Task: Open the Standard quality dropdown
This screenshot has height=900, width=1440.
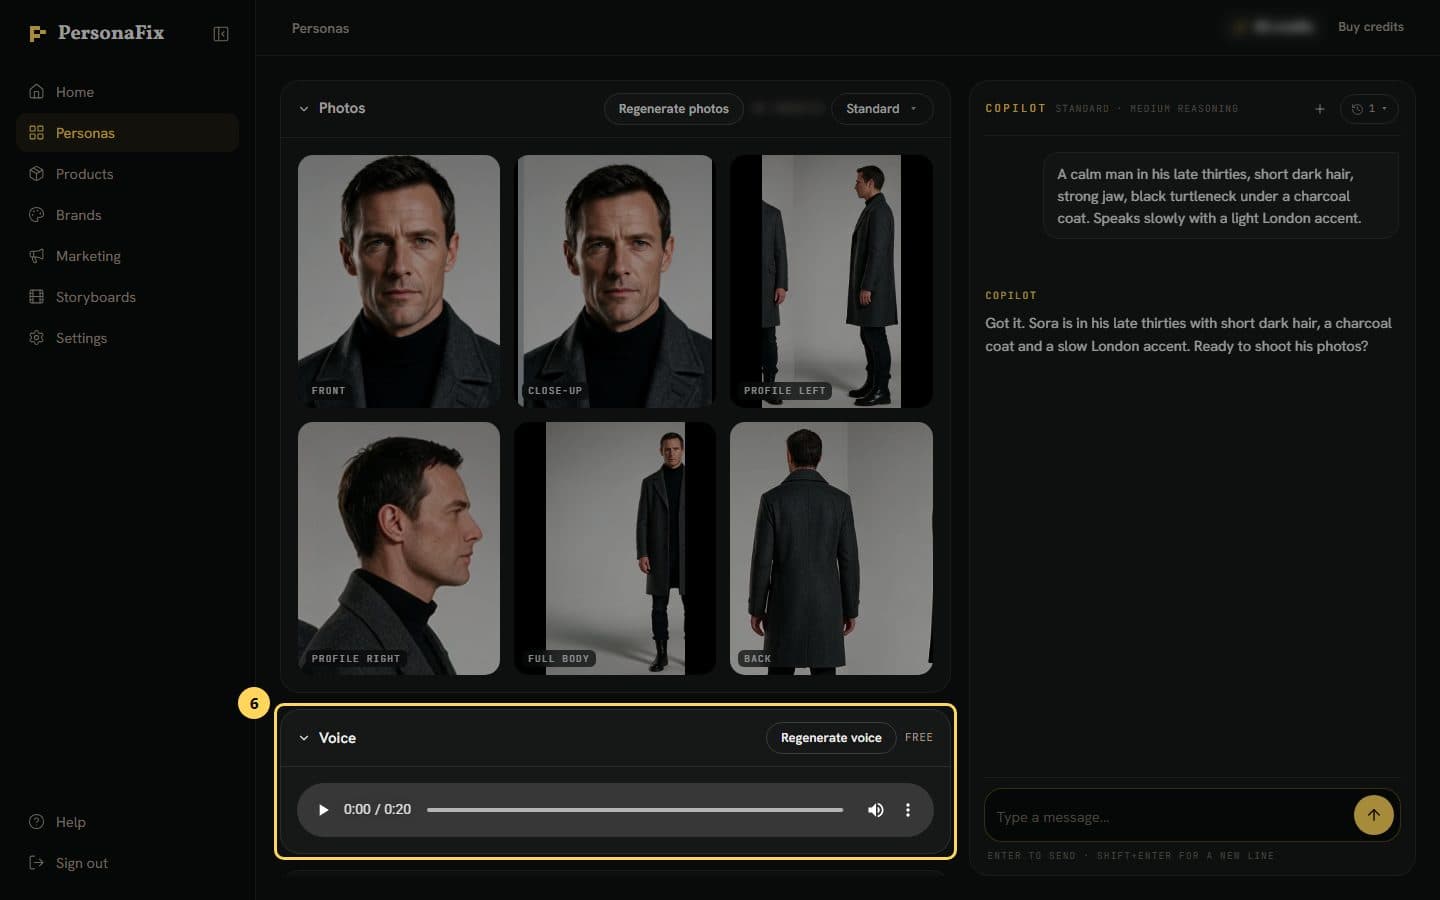Action: pyautogui.click(x=881, y=109)
